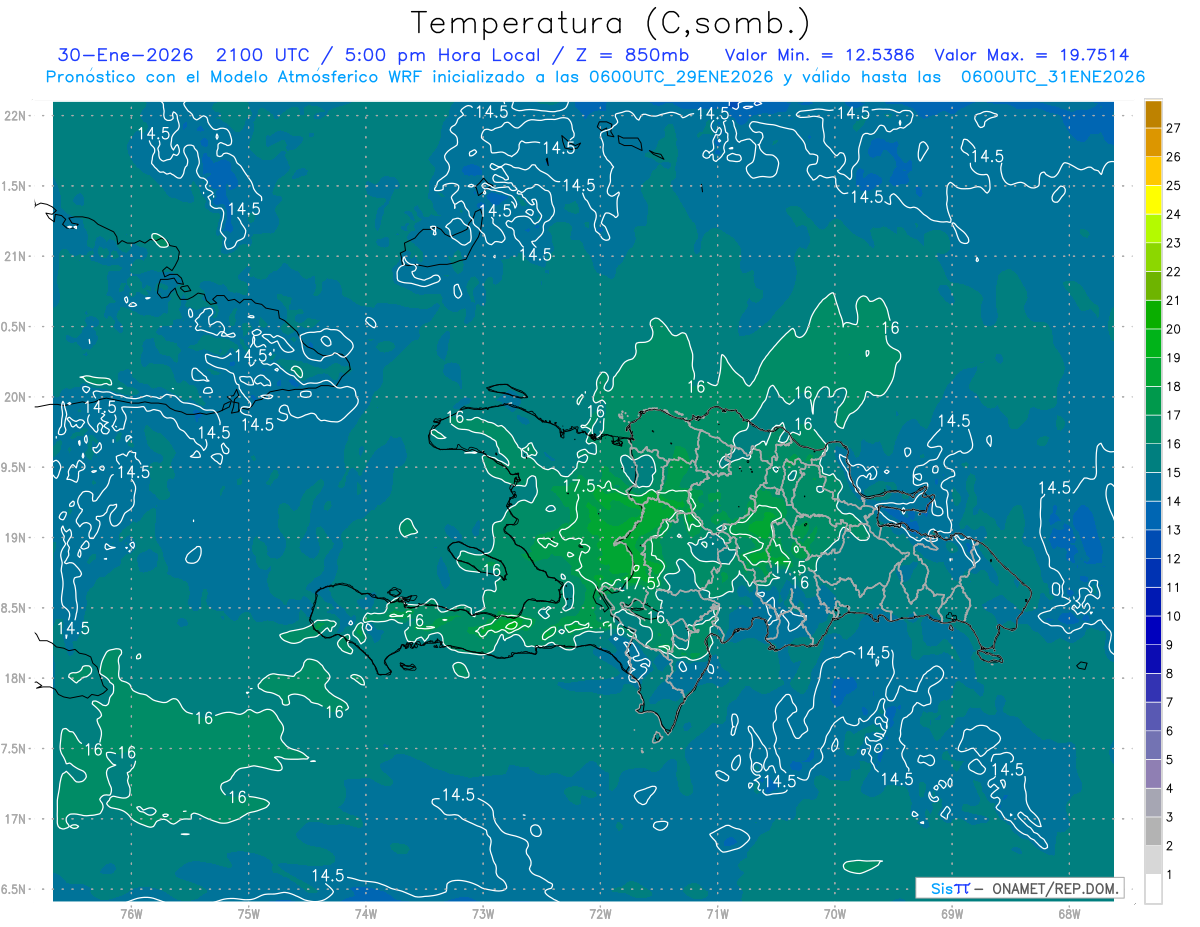Click the '18N' latitude axis label

pyautogui.click(x=17, y=678)
